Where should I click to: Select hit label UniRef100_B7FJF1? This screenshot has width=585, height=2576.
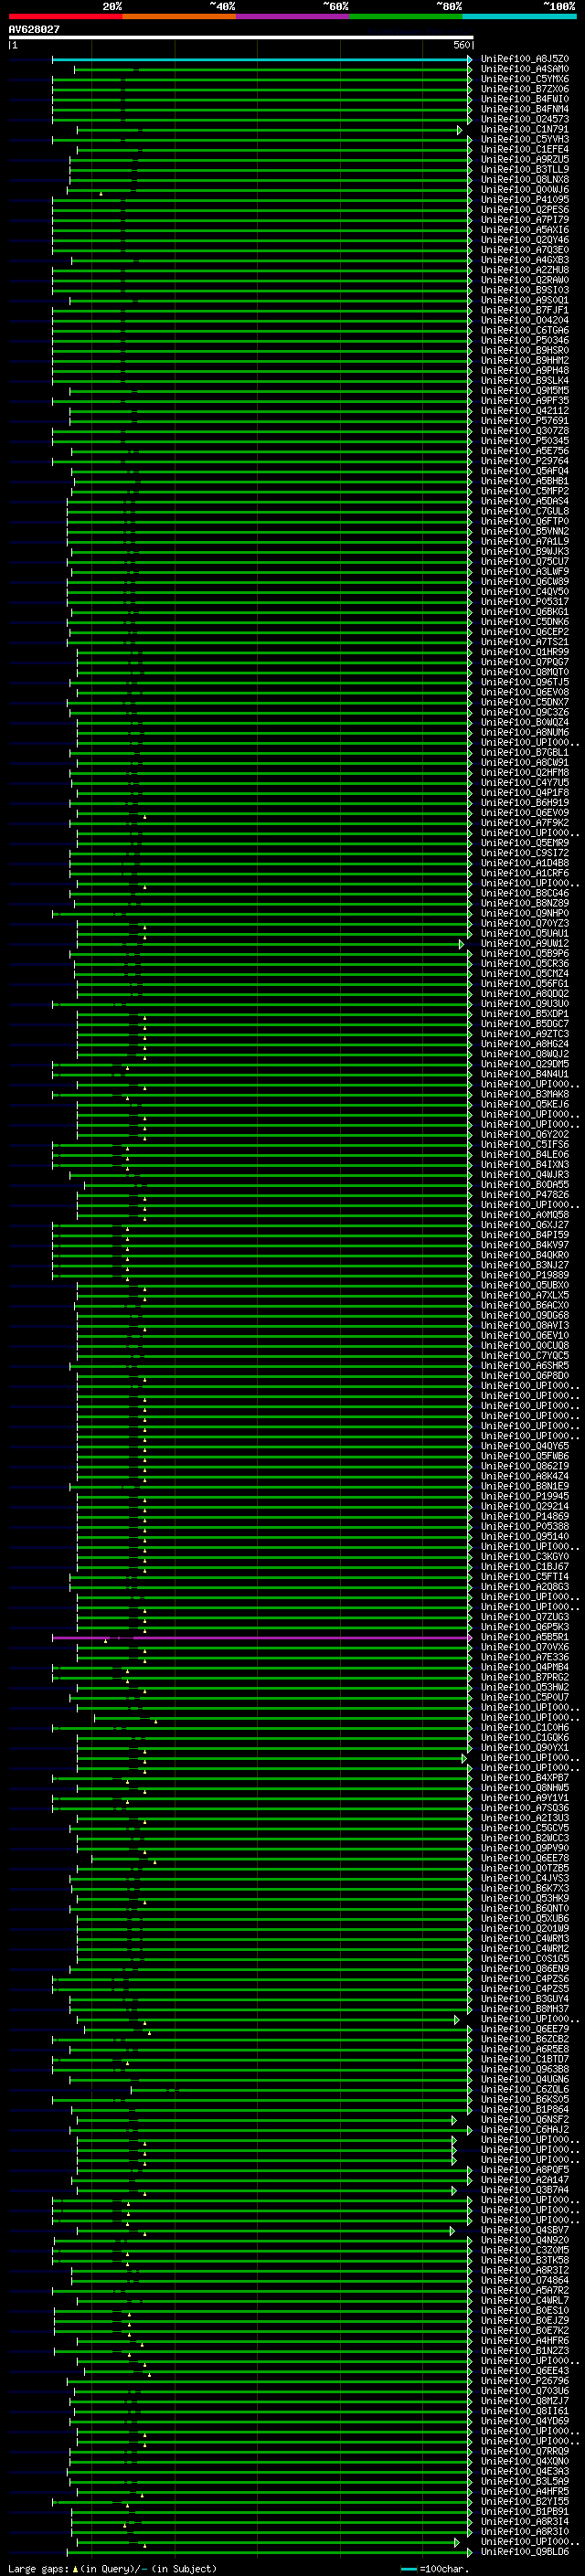pyautogui.click(x=525, y=310)
